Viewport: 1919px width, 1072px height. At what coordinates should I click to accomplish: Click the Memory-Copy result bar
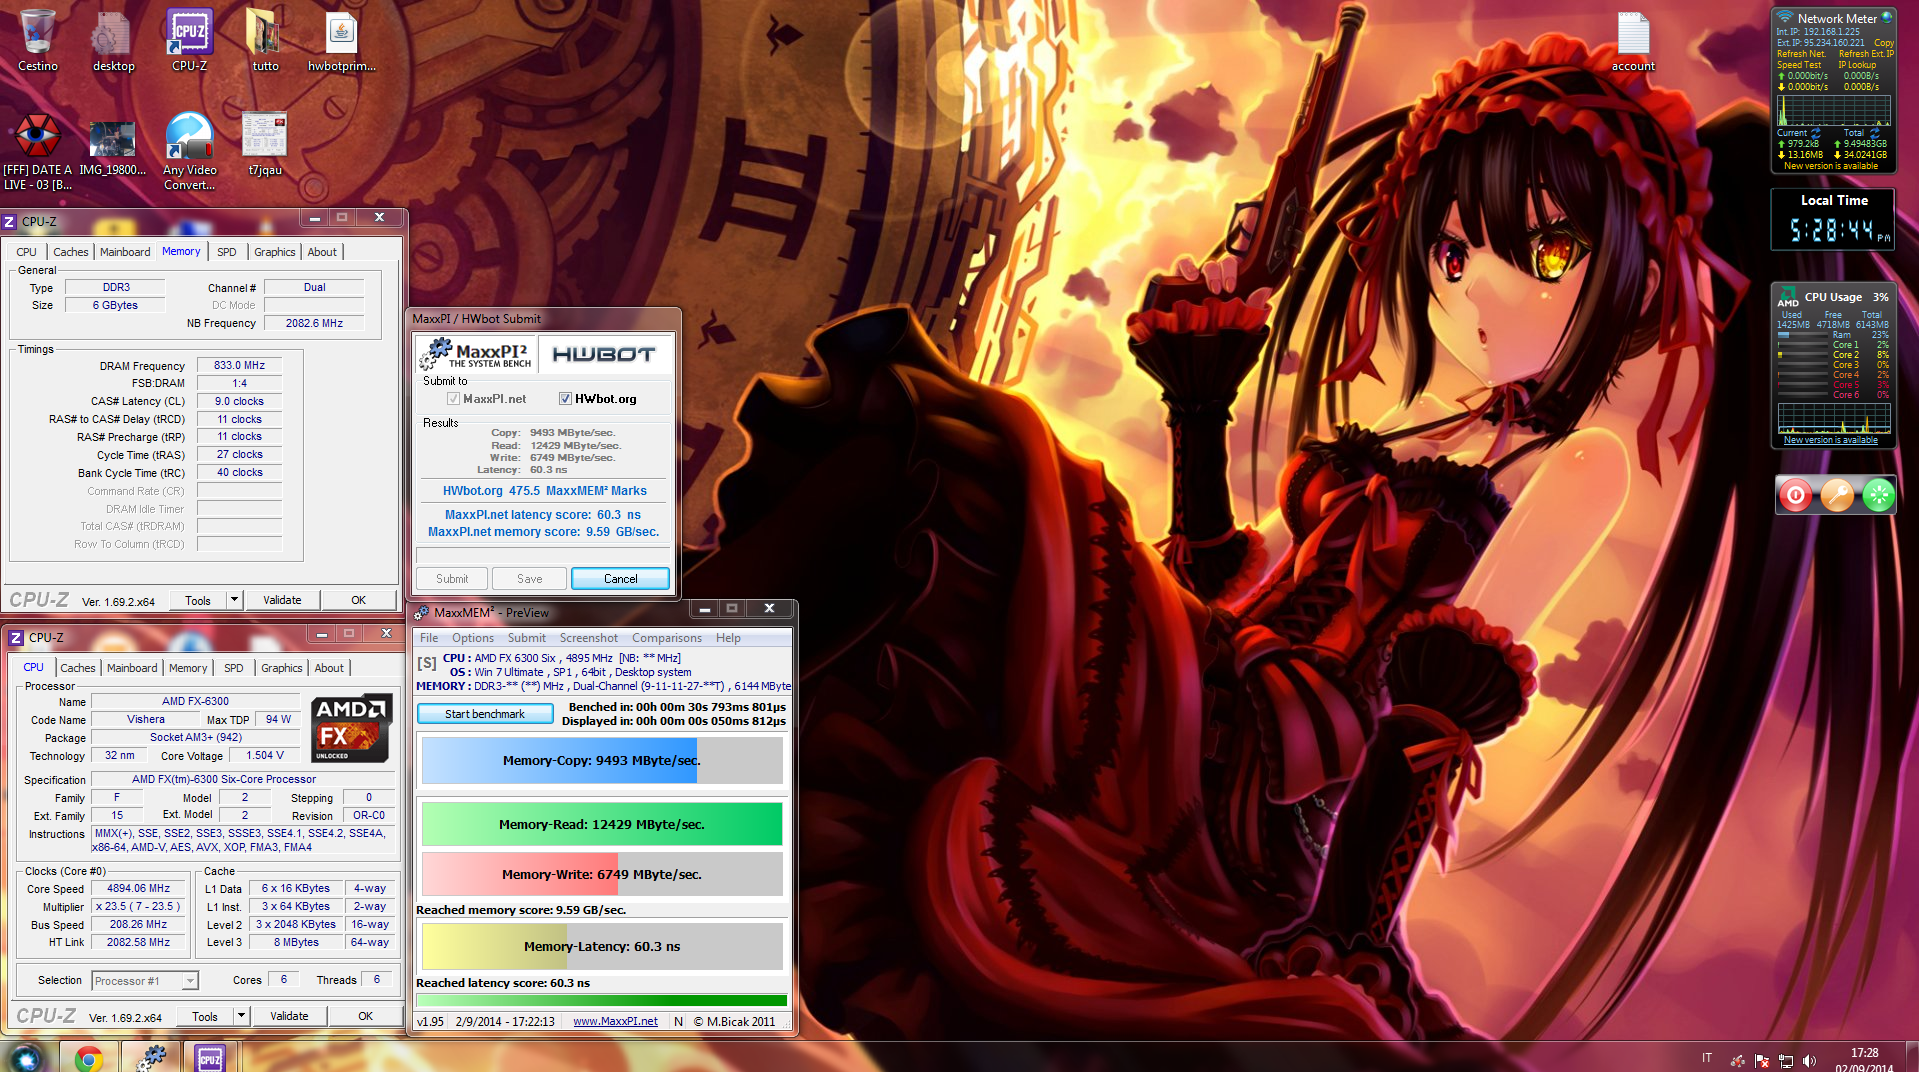(x=602, y=761)
